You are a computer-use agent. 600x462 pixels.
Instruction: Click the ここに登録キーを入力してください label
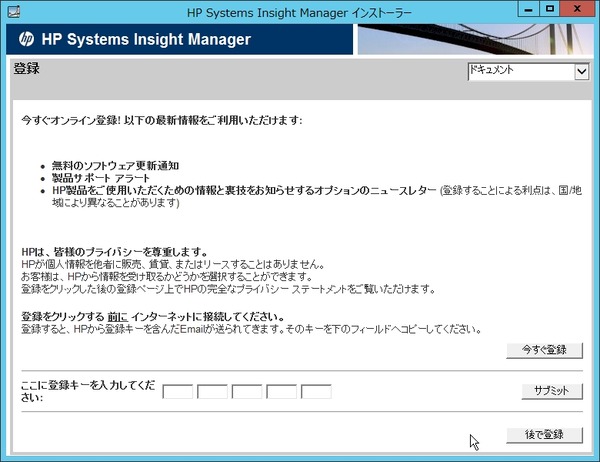point(88,391)
